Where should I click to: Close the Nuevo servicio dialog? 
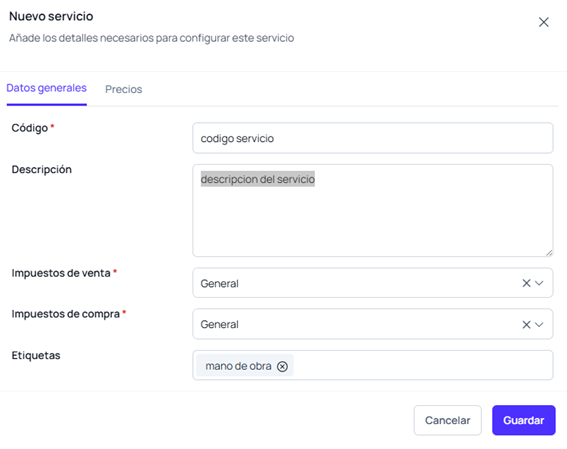click(543, 22)
